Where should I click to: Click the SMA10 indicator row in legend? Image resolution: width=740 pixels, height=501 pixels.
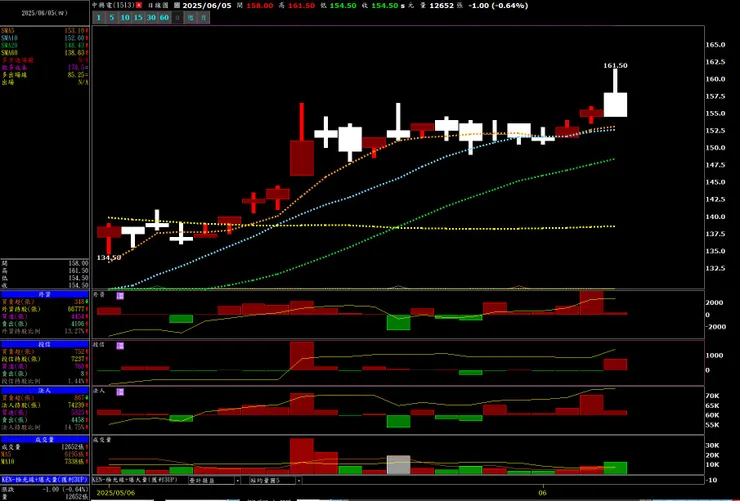(44, 38)
